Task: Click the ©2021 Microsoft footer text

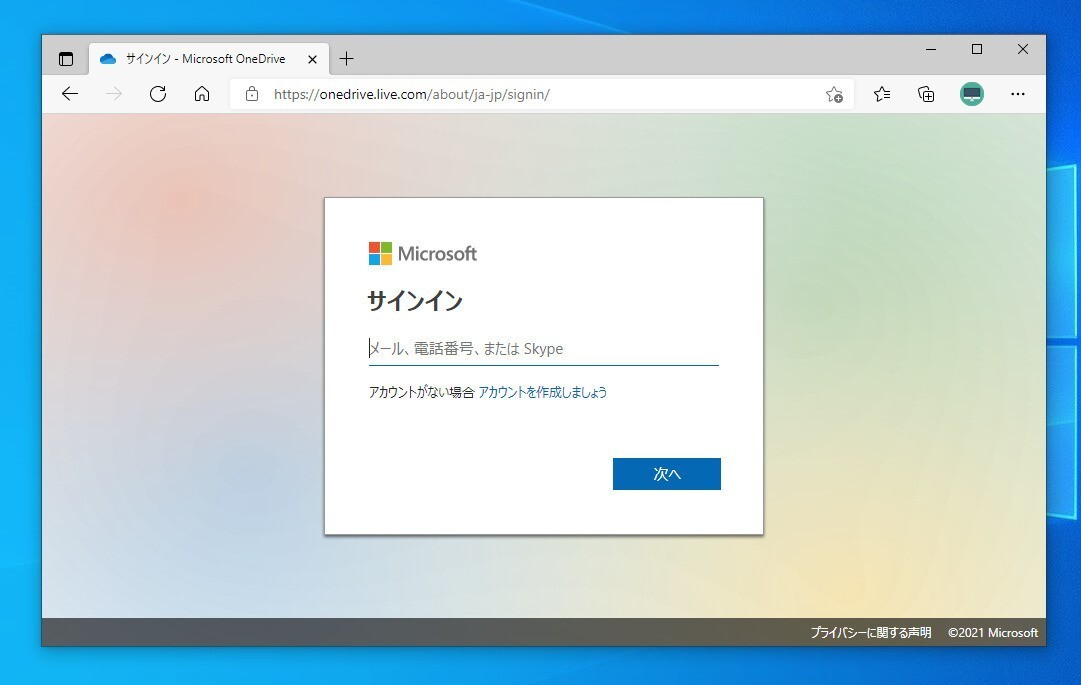Action: pos(993,632)
